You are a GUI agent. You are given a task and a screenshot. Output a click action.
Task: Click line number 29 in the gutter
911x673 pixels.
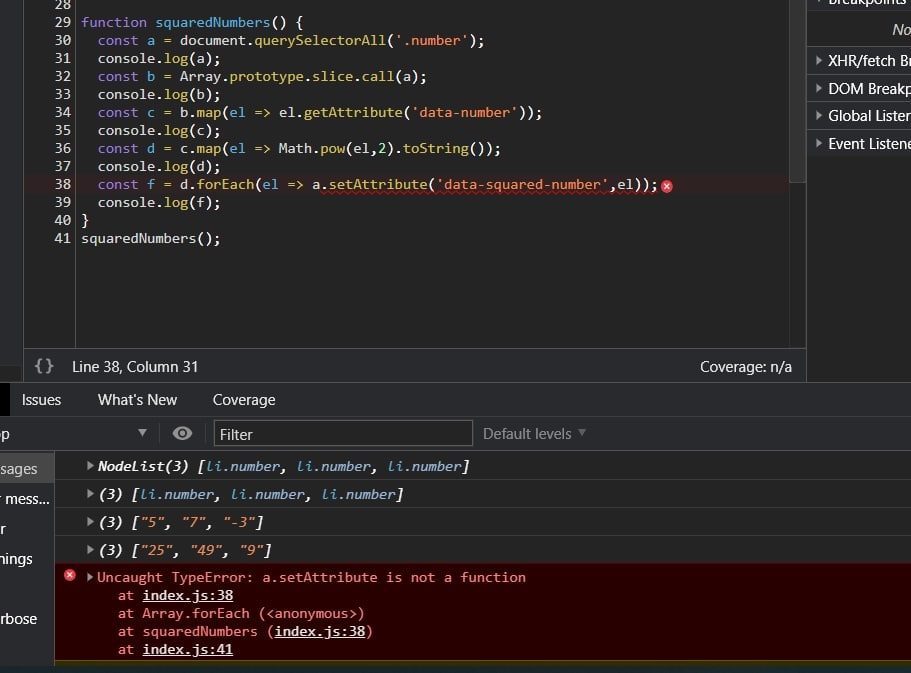(x=63, y=22)
